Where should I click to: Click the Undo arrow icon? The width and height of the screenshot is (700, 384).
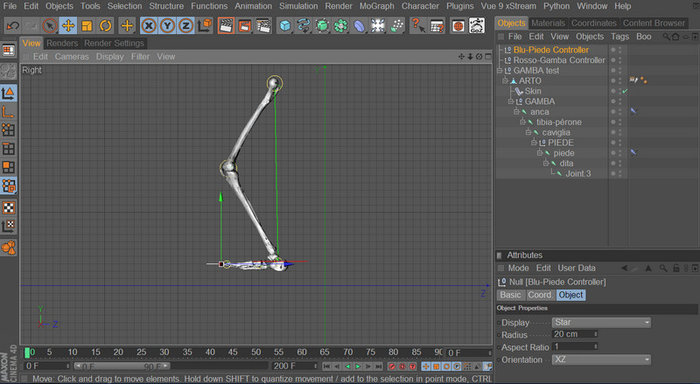tap(13, 26)
